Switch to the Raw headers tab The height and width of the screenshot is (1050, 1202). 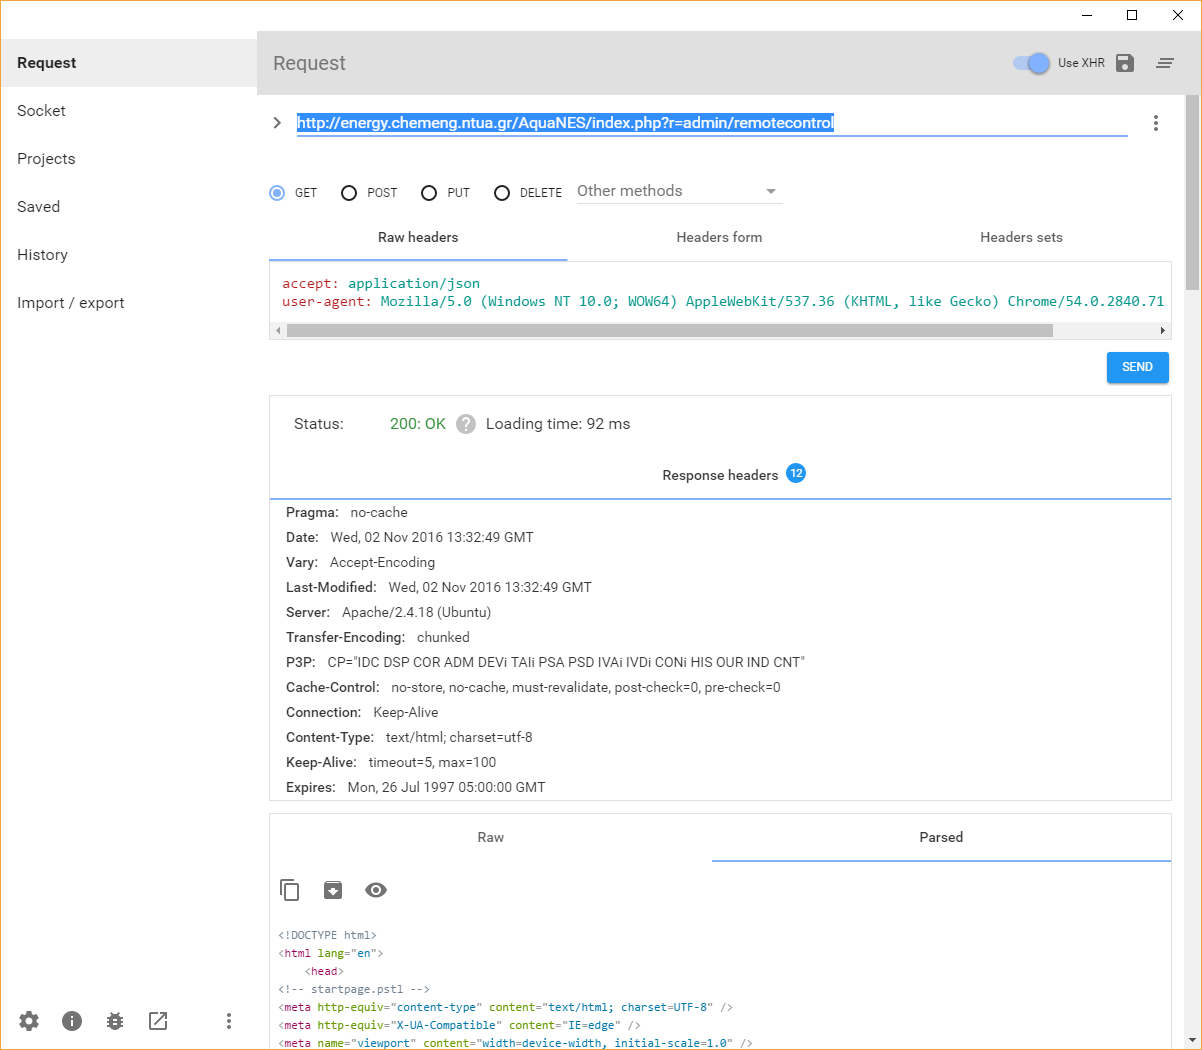tap(418, 238)
